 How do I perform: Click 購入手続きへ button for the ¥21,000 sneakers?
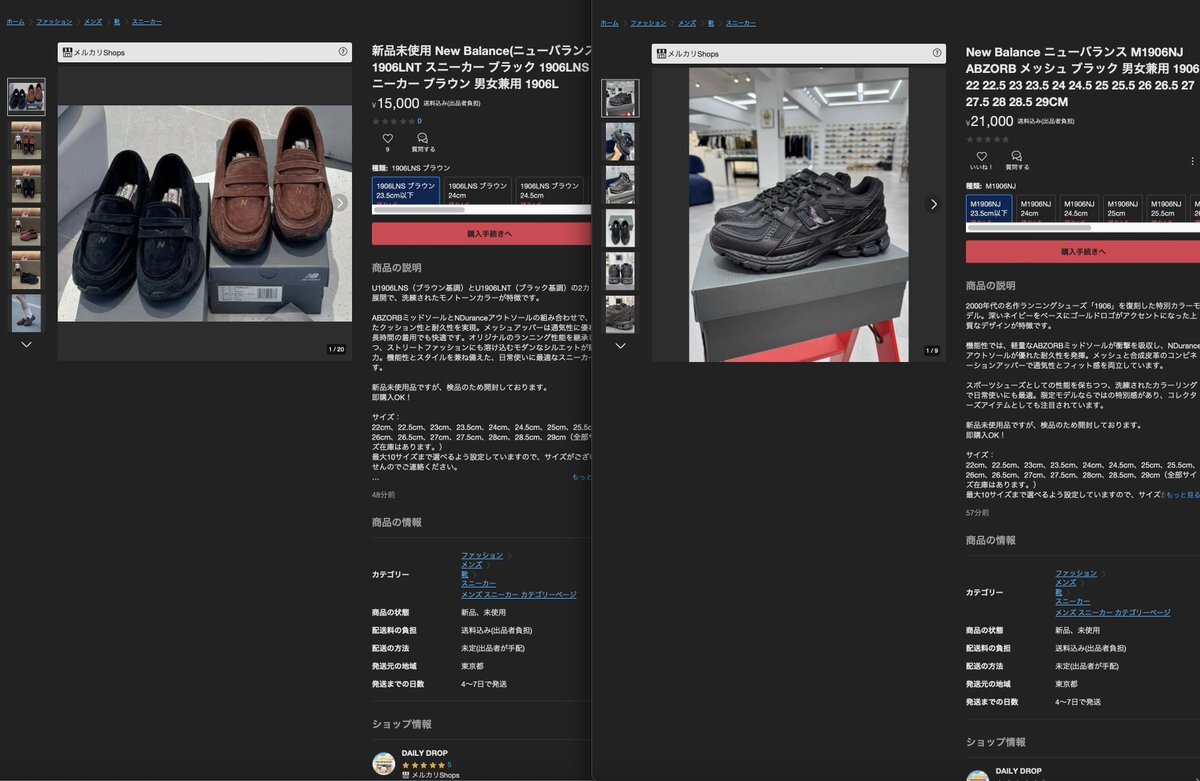coord(1083,252)
